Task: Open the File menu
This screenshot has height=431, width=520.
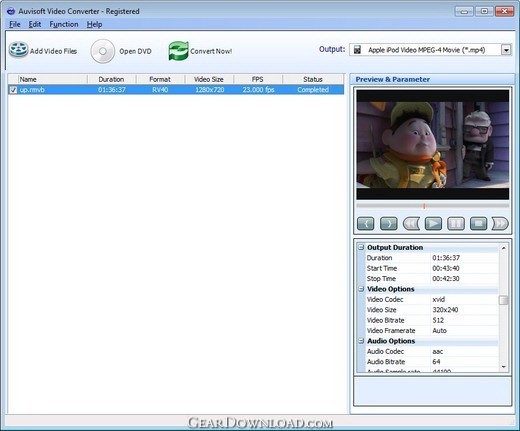Action: pyautogui.click(x=15, y=24)
